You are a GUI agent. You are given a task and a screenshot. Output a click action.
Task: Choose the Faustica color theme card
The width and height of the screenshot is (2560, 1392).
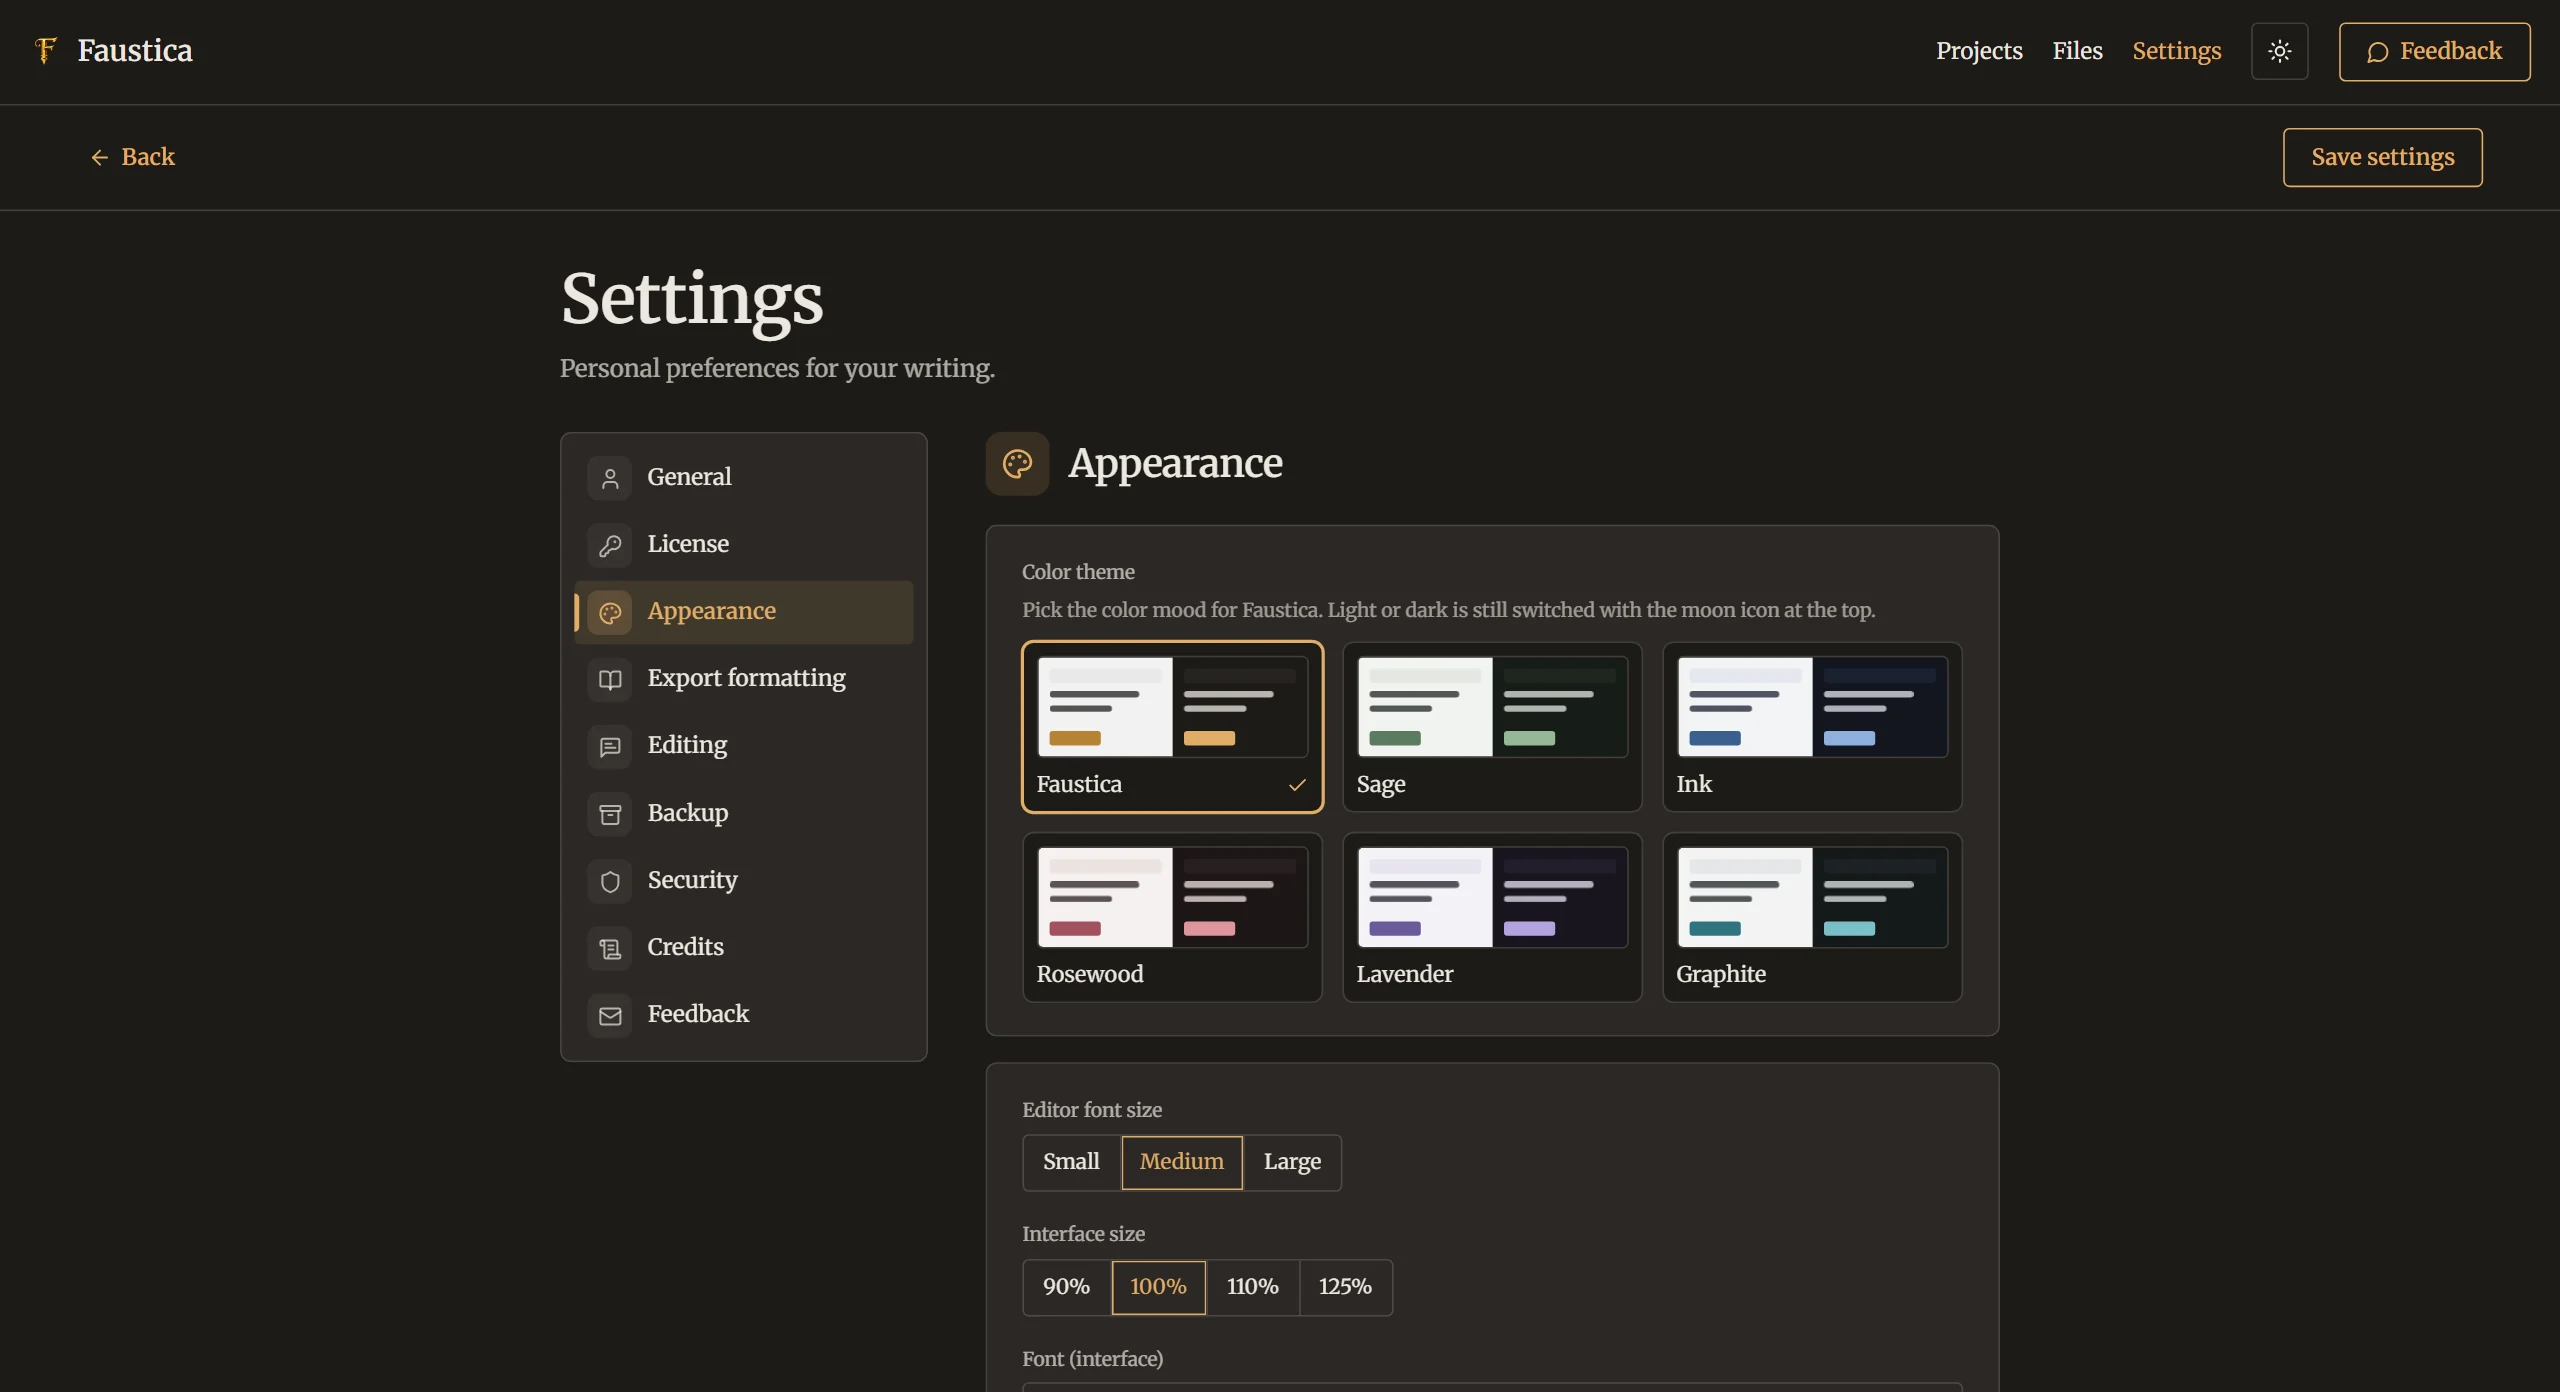1172,727
